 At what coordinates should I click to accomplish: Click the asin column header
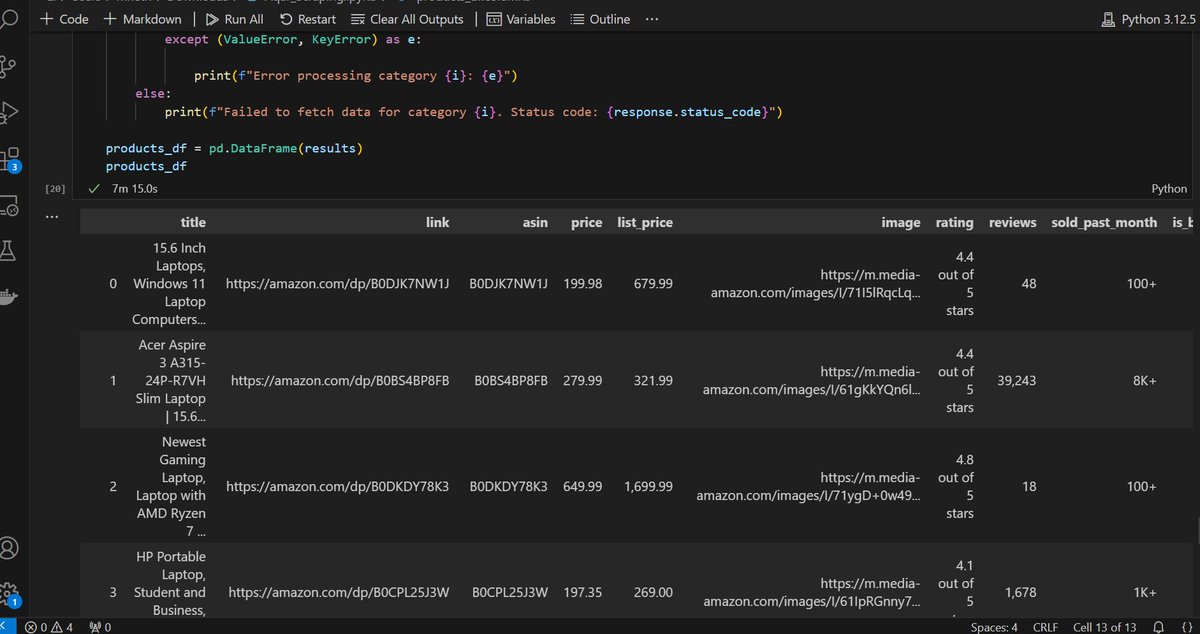pos(535,222)
